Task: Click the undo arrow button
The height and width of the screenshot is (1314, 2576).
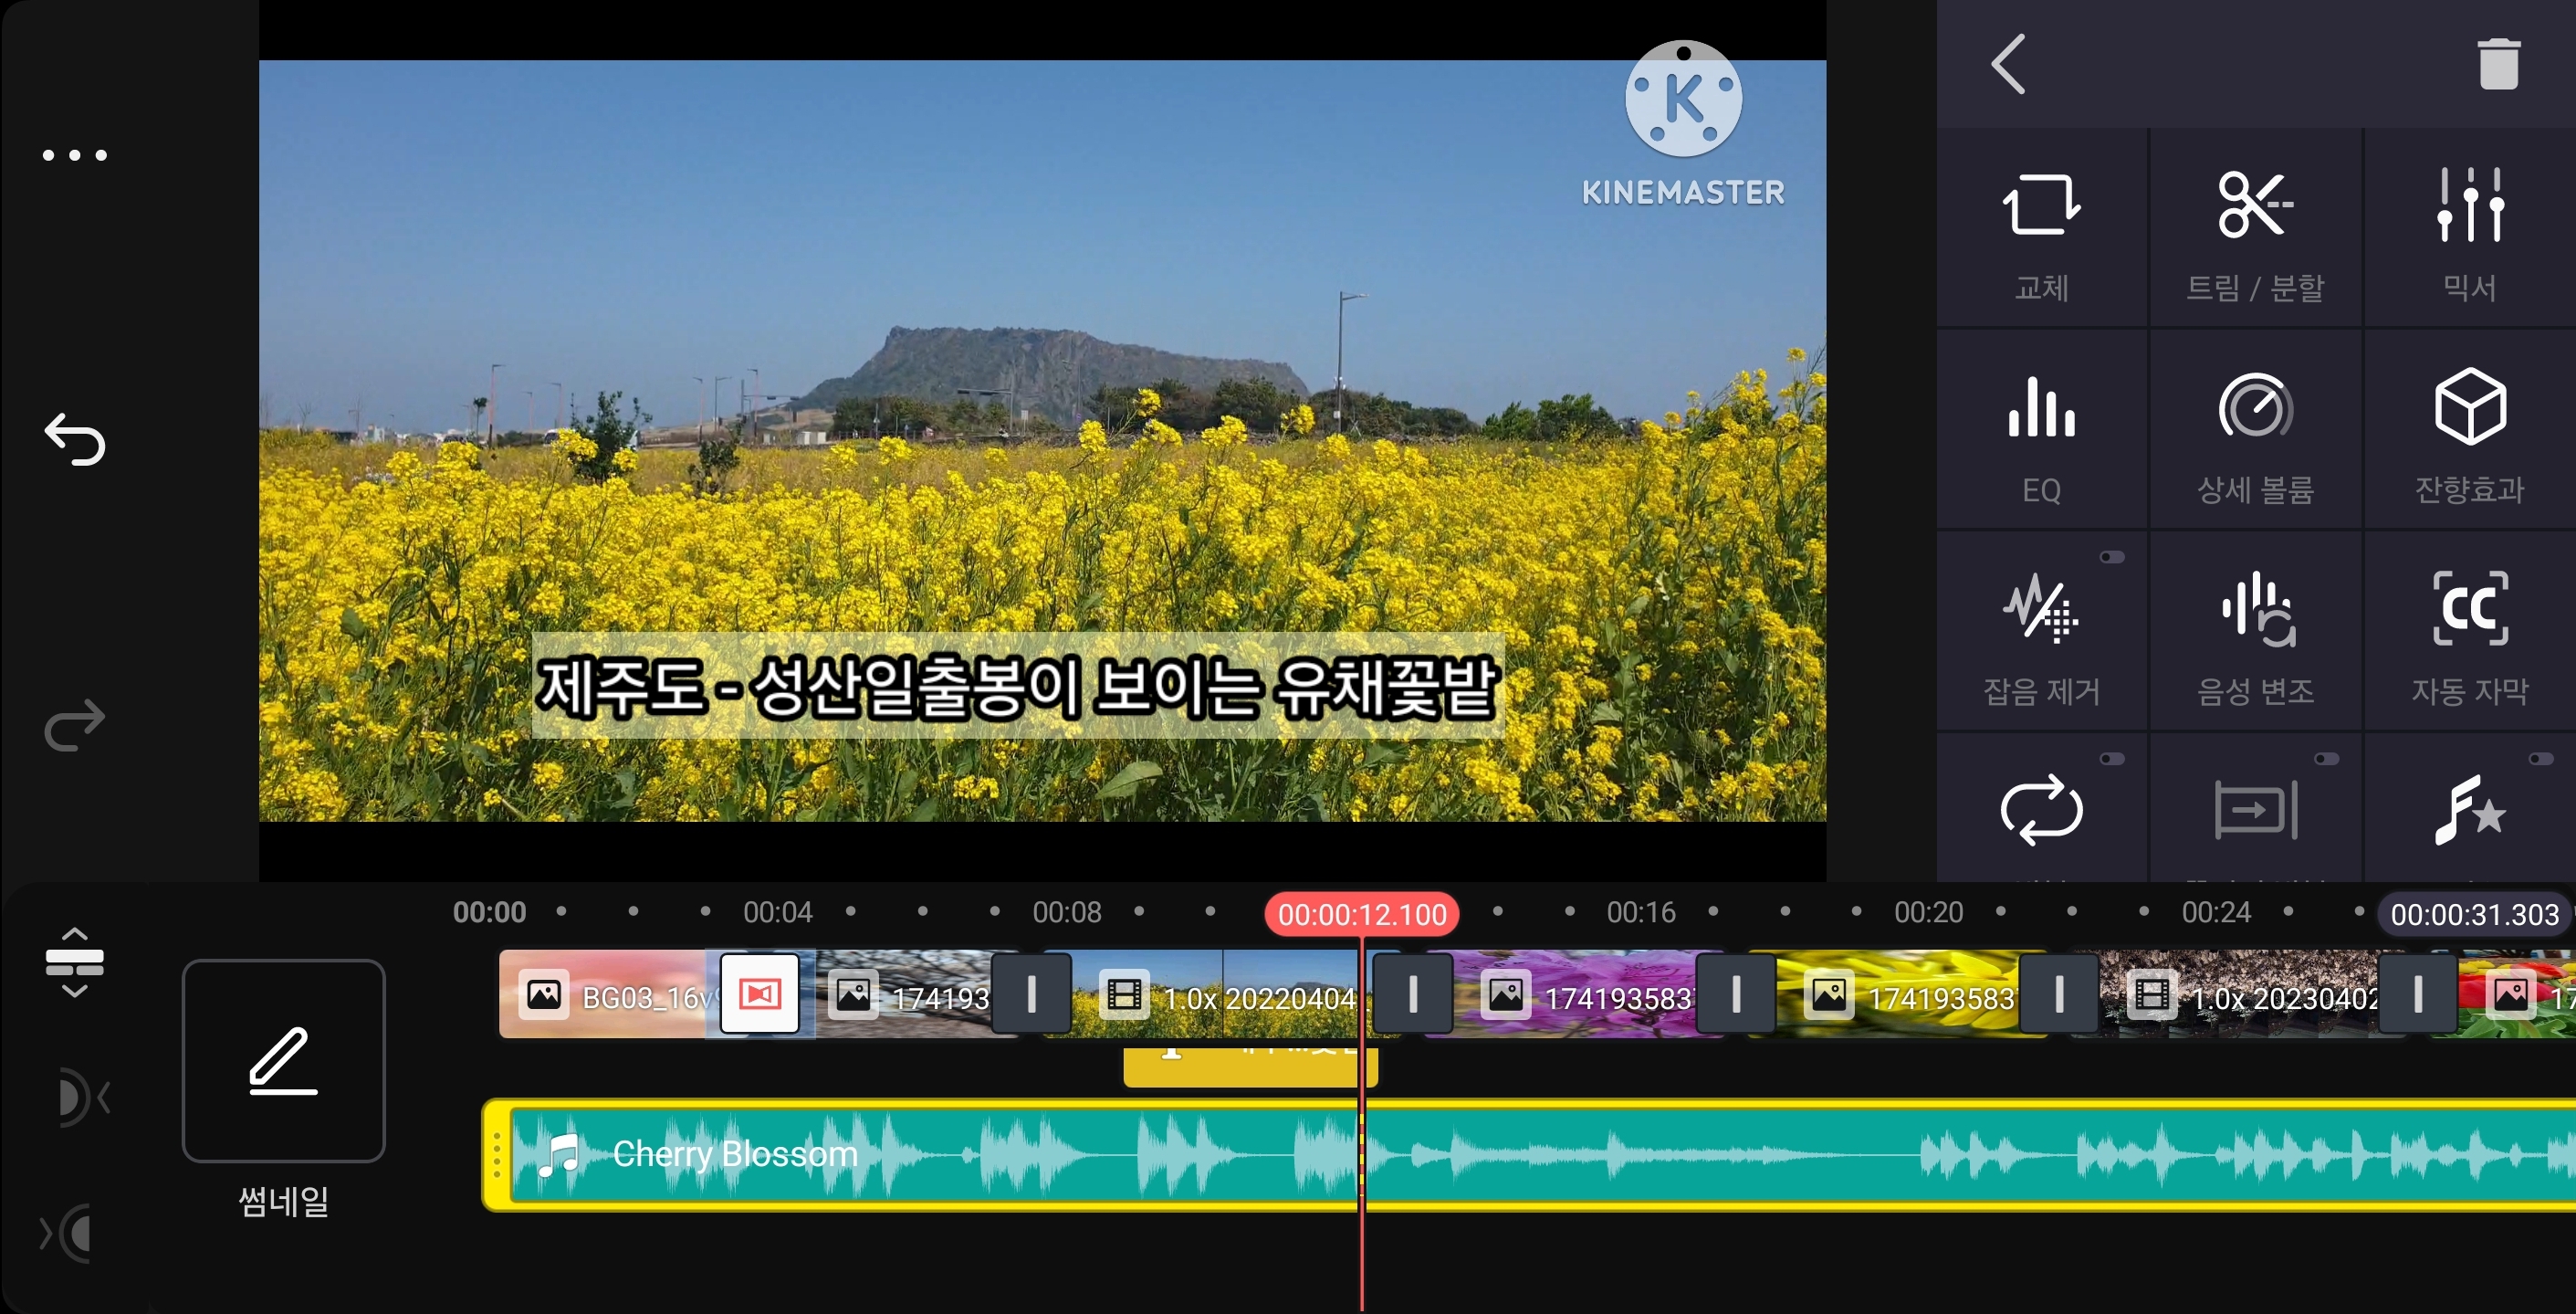Action: point(74,439)
